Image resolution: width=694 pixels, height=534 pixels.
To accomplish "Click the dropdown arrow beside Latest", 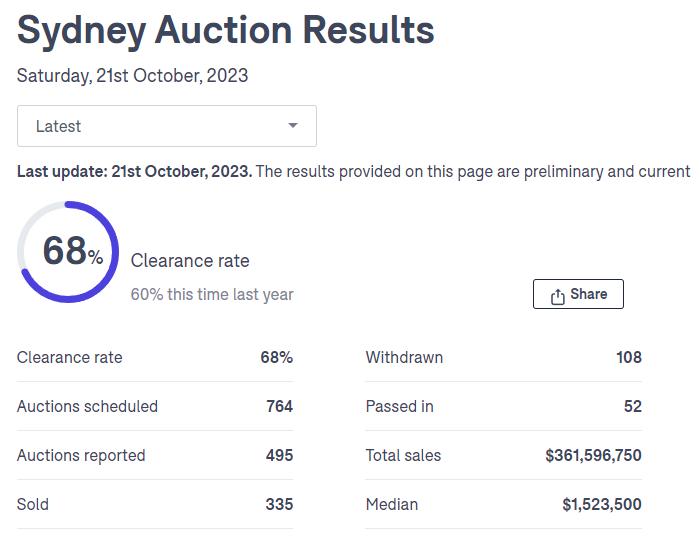I will point(293,126).
